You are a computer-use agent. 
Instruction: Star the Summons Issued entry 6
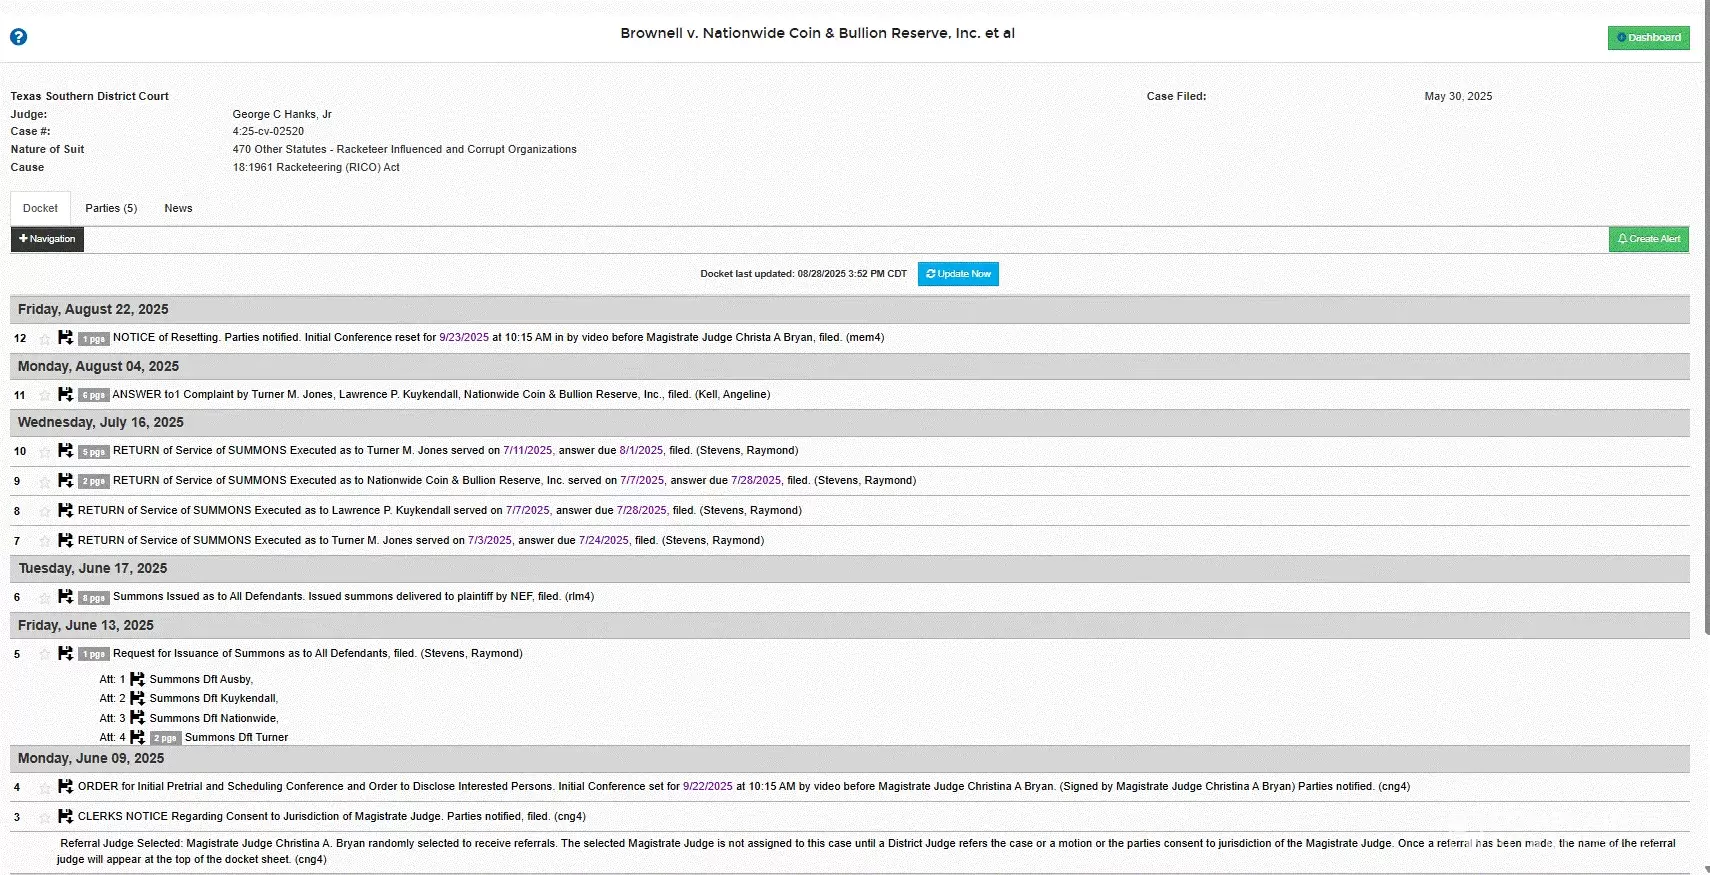(44, 598)
